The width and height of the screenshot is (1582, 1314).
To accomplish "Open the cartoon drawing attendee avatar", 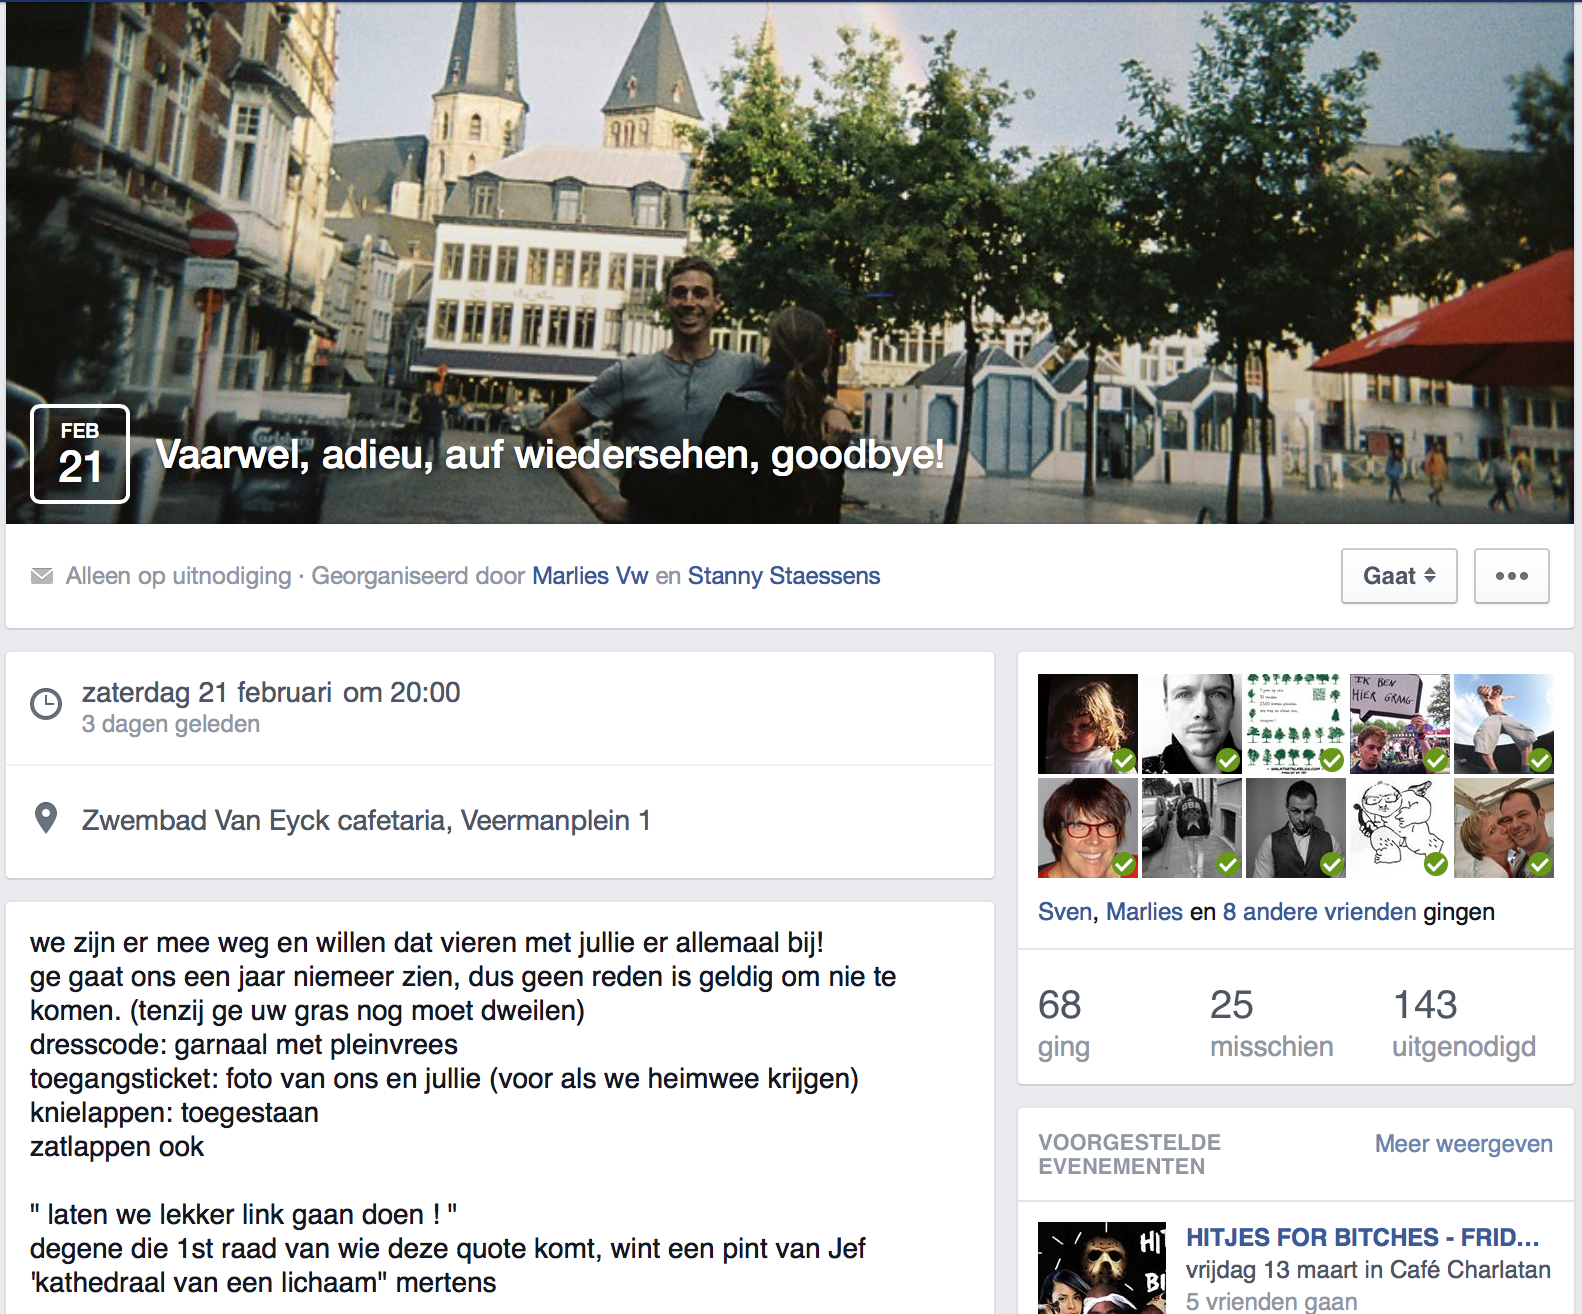I will tap(1399, 828).
